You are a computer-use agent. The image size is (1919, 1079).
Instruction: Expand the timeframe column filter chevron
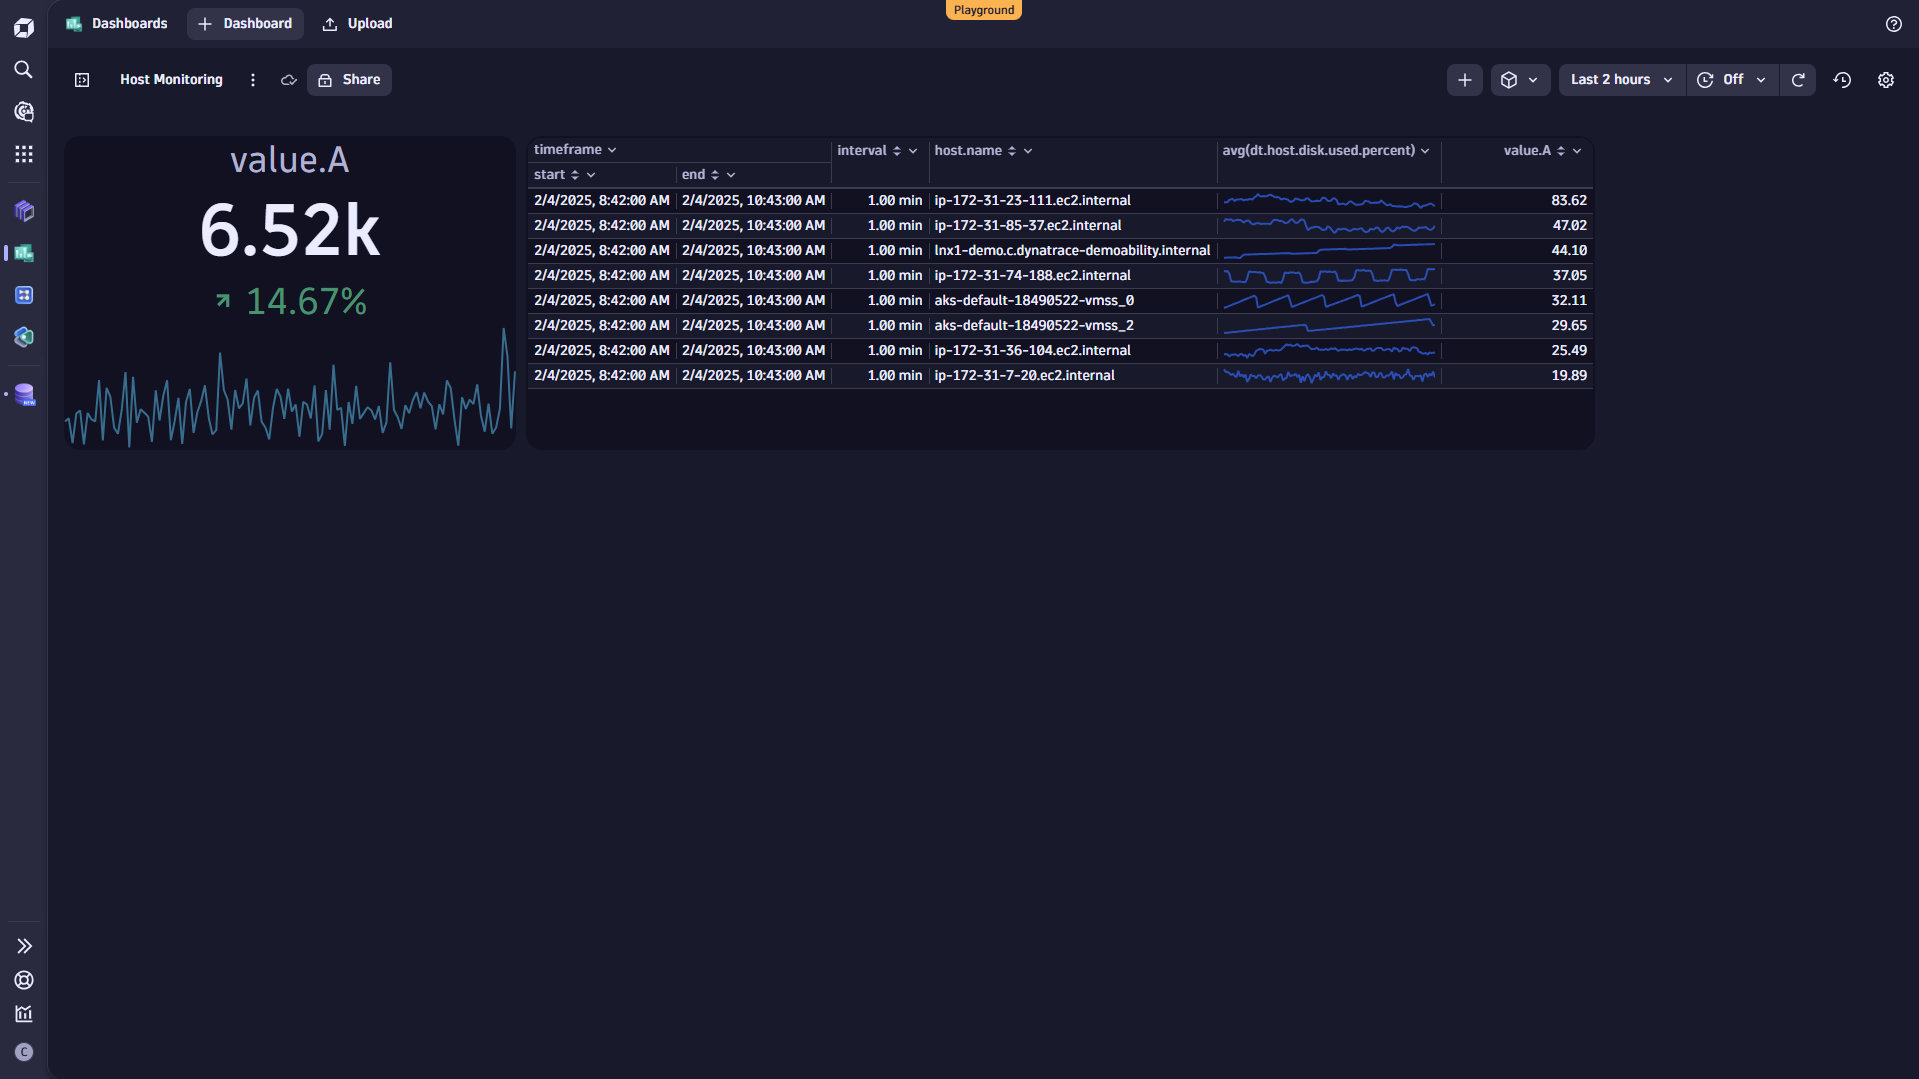611,149
